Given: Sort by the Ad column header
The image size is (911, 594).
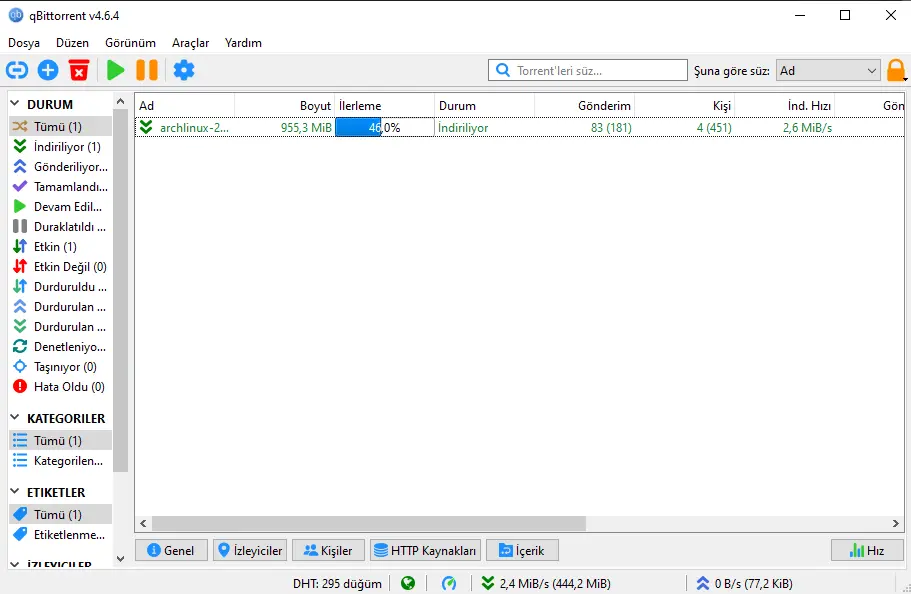Looking at the screenshot, I should 185,106.
